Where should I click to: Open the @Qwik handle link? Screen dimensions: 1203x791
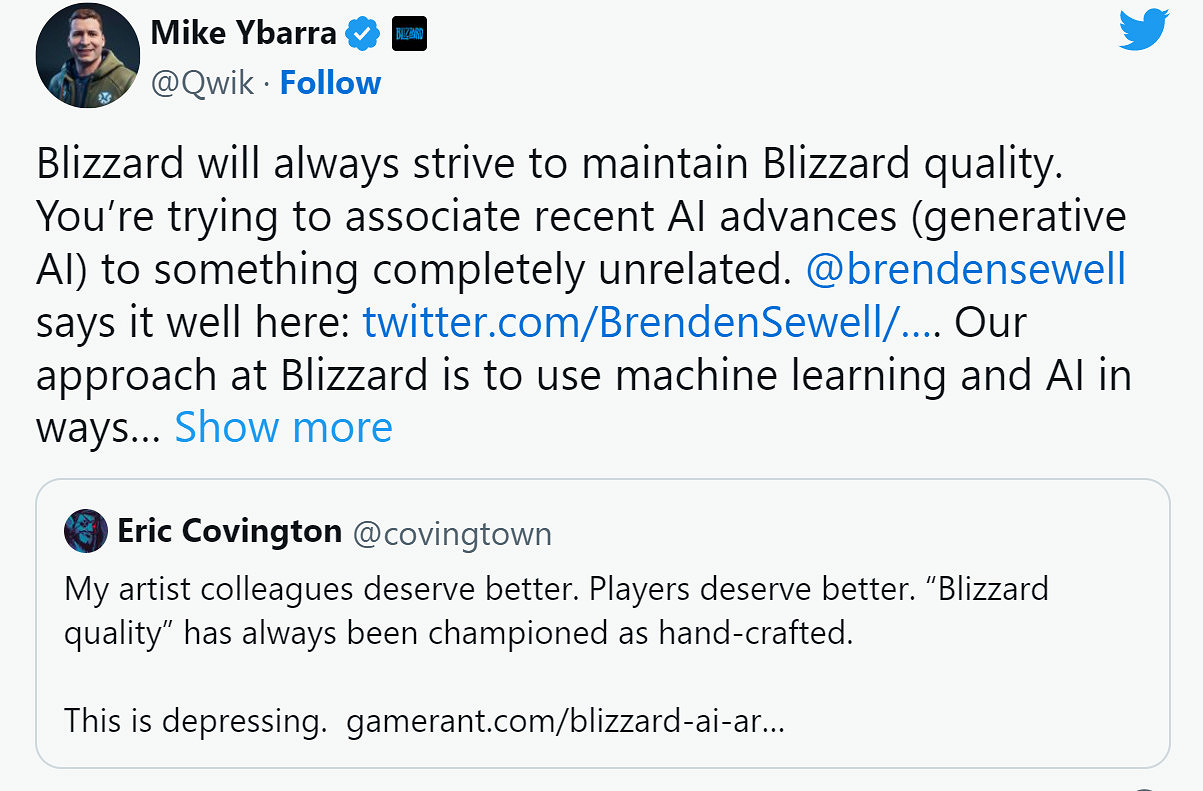pyautogui.click(x=202, y=83)
